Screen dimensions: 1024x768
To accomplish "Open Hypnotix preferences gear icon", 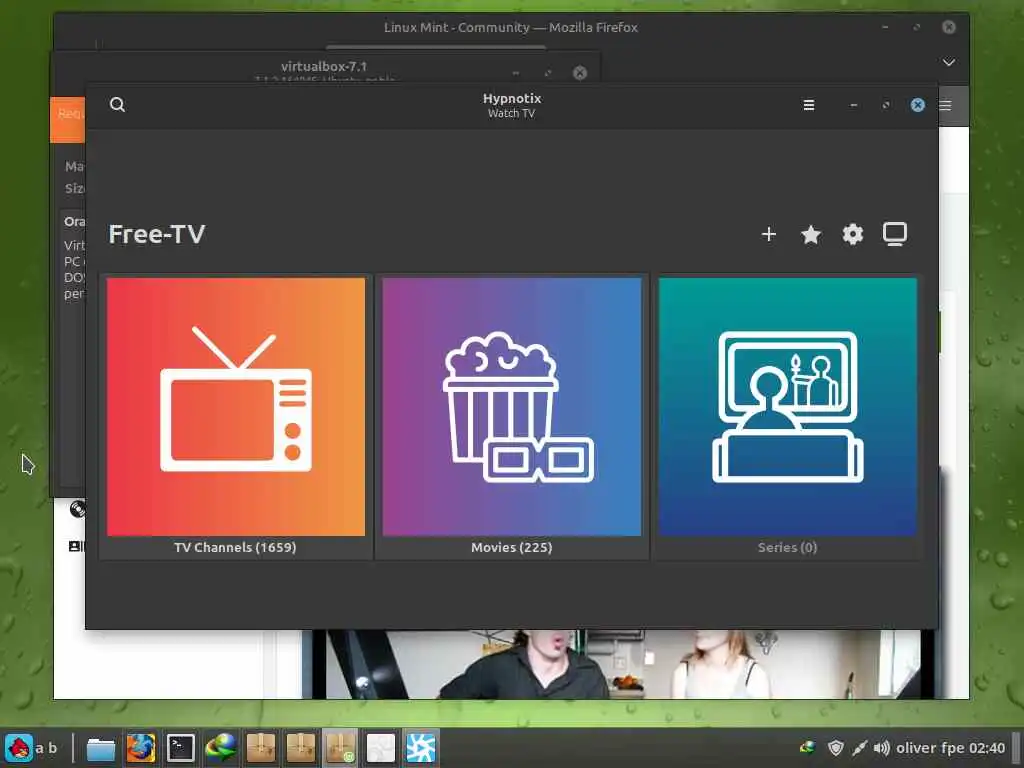I will click(852, 234).
